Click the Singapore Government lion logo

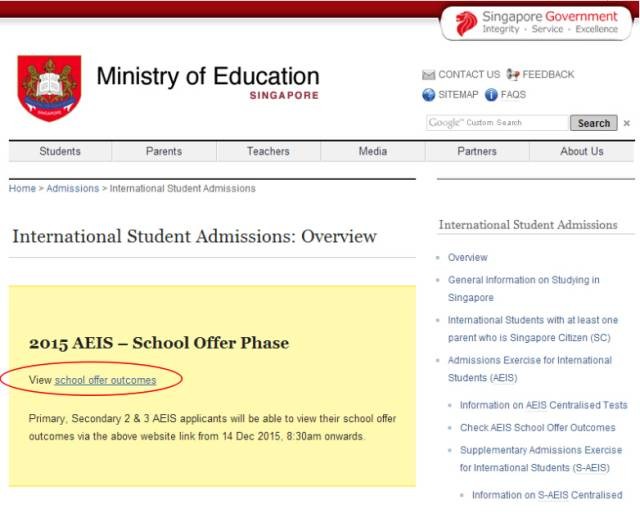pyautogui.click(x=466, y=23)
